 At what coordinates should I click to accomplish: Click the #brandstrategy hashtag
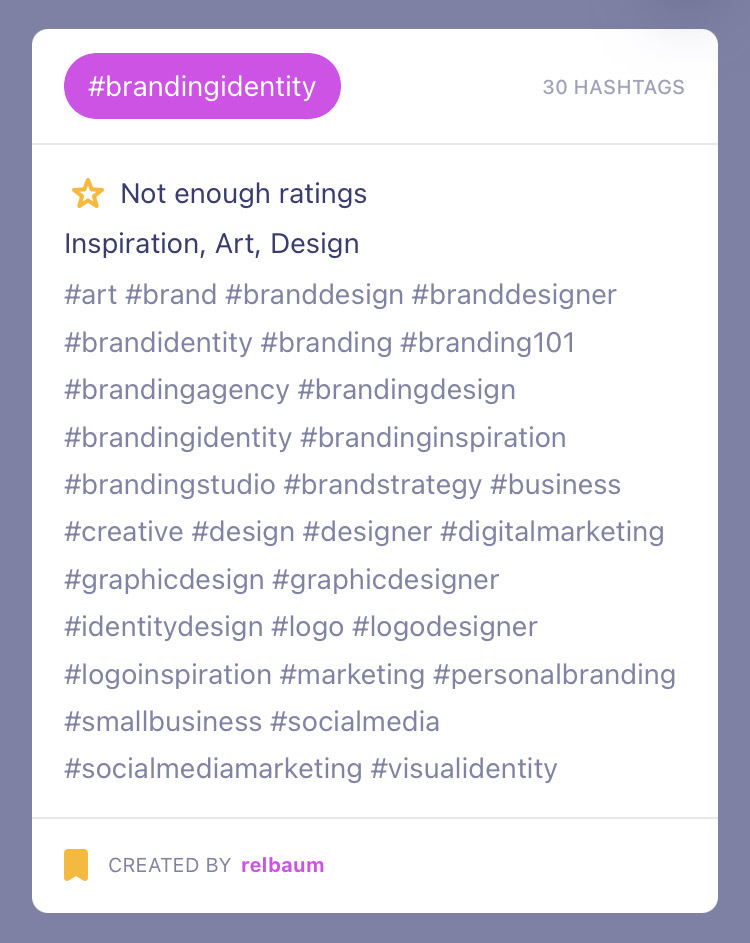click(x=383, y=485)
